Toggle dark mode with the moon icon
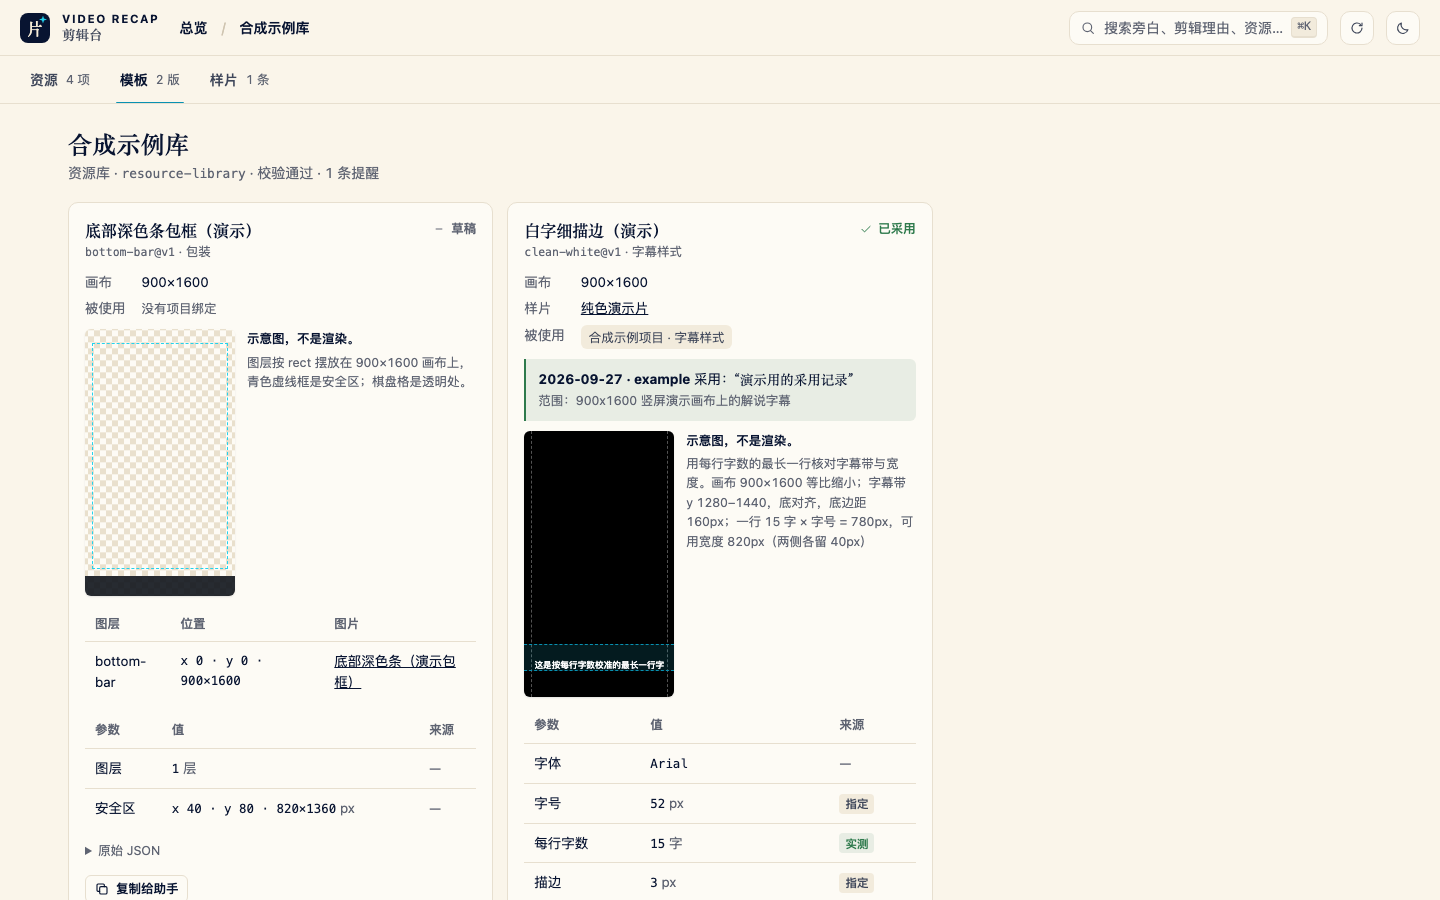The width and height of the screenshot is (1440, 900). click(1403, 28)
